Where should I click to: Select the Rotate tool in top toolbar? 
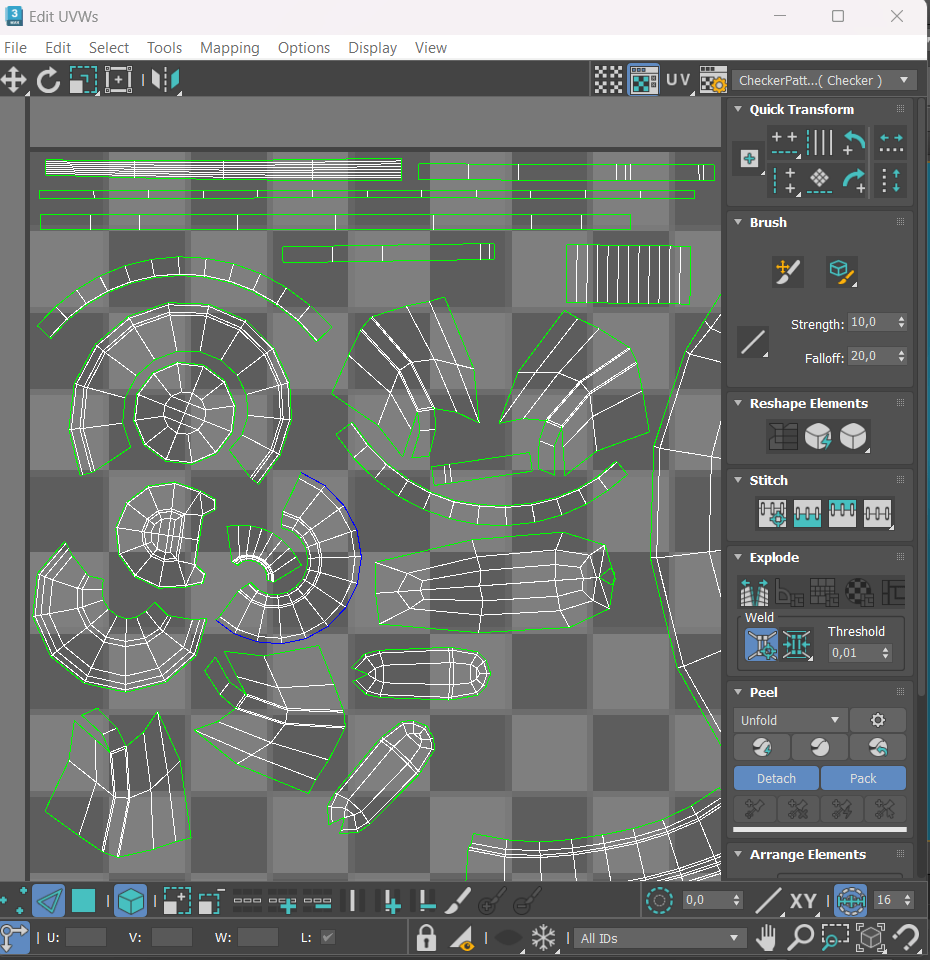click(x=48, y=80)
